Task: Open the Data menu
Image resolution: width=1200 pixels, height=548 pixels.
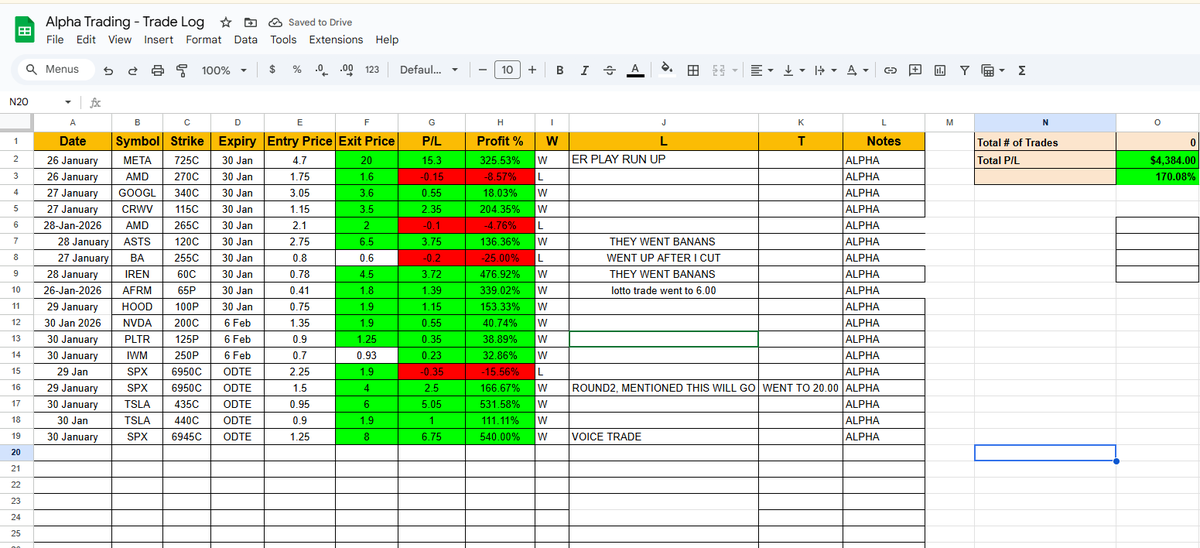Action: pos(246,40)
